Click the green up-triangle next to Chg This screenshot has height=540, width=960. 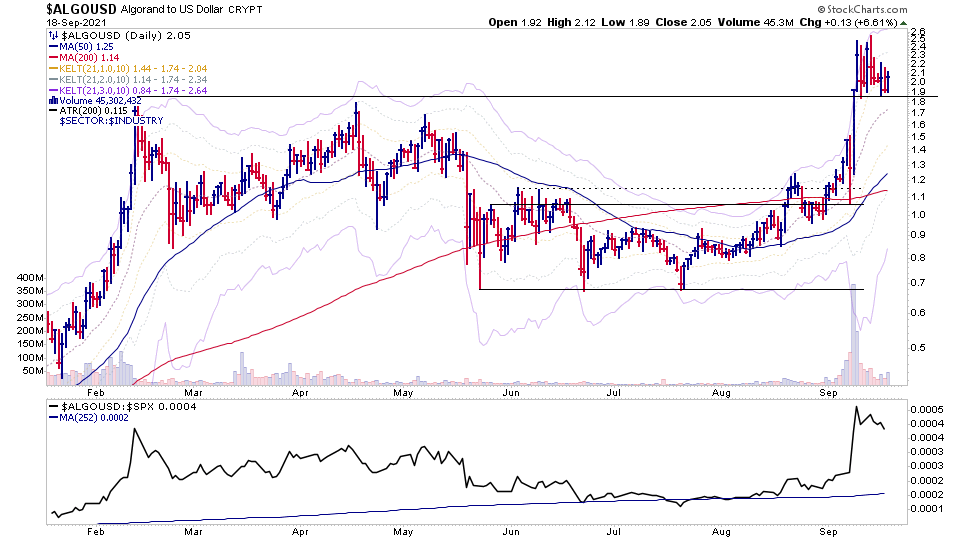coord(904,23)
